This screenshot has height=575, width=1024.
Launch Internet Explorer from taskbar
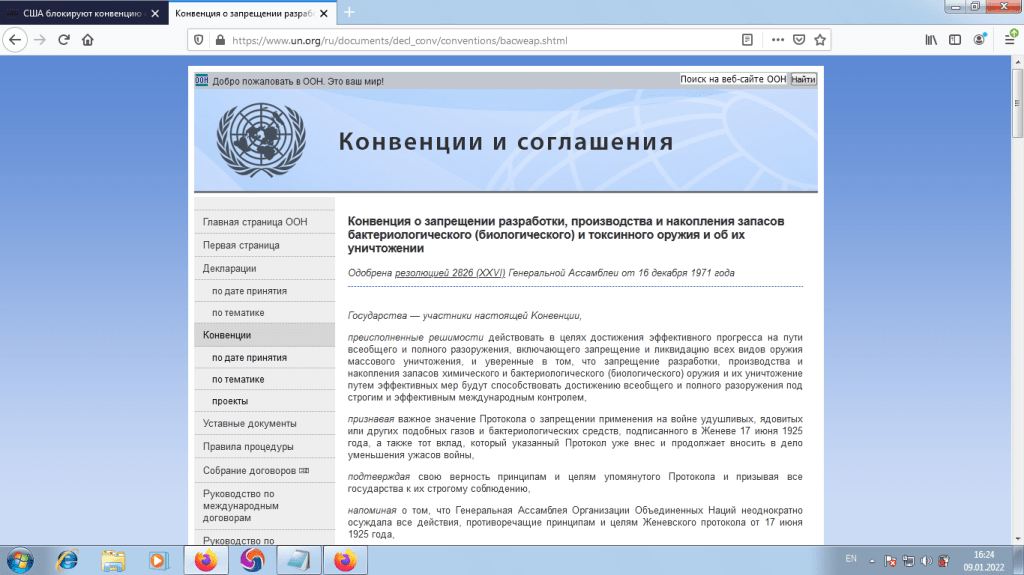[x=67, y=561]
